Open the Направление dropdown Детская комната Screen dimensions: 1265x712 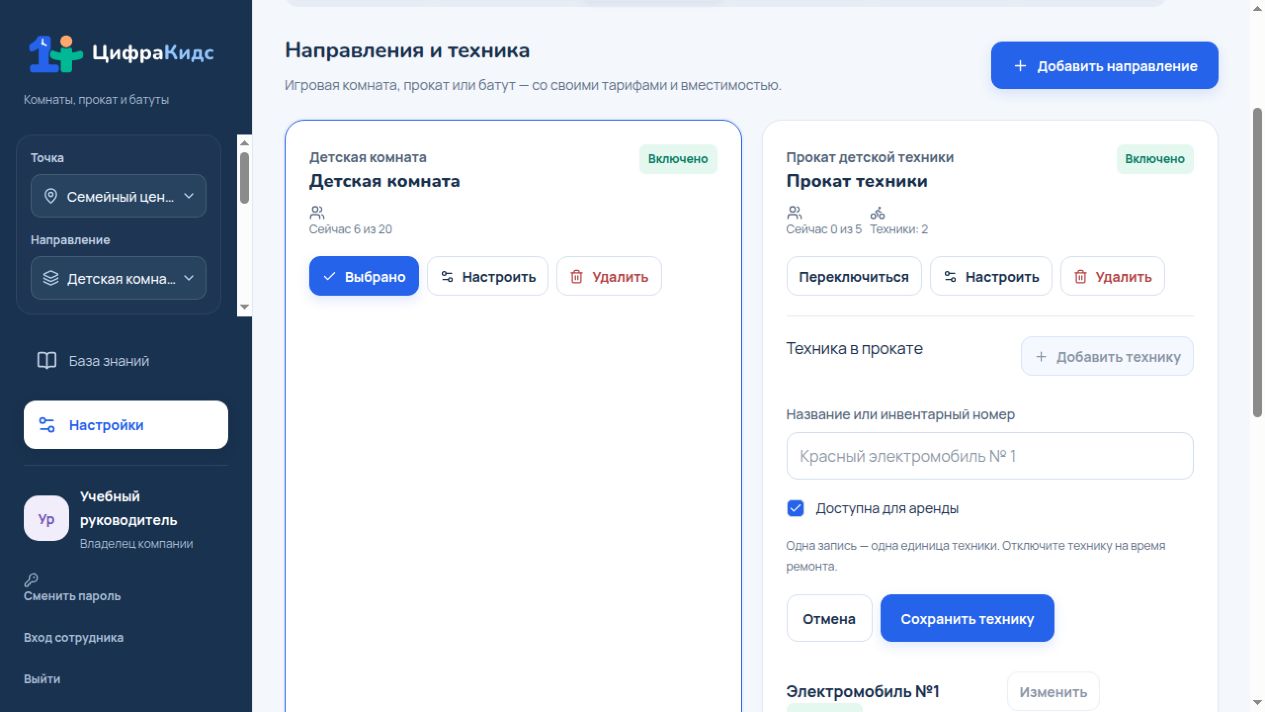click(x=119, y=279)
